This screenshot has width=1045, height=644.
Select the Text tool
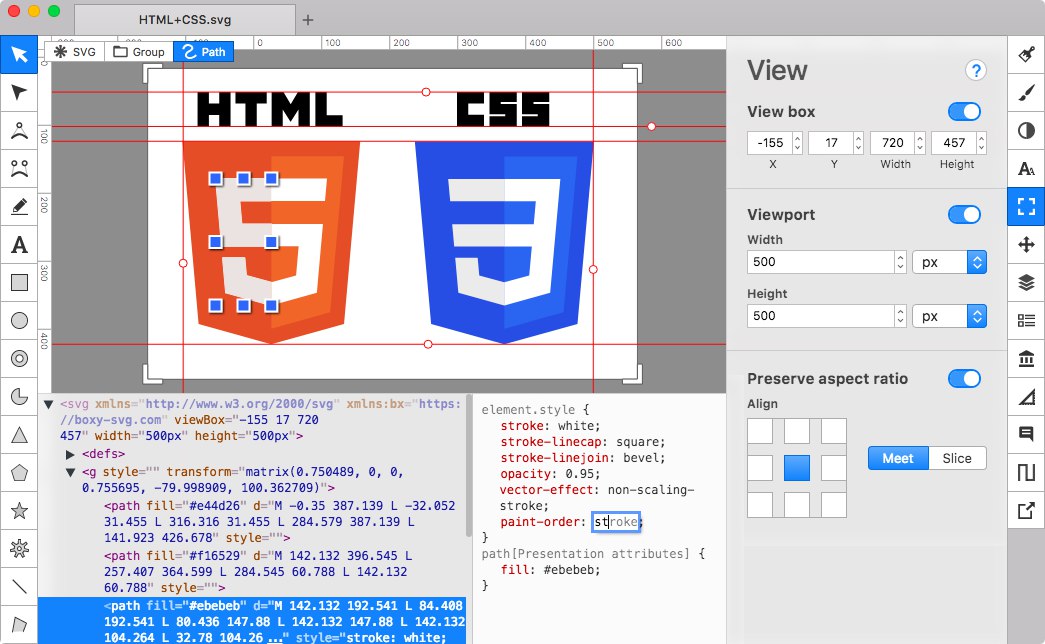(19, 245)
